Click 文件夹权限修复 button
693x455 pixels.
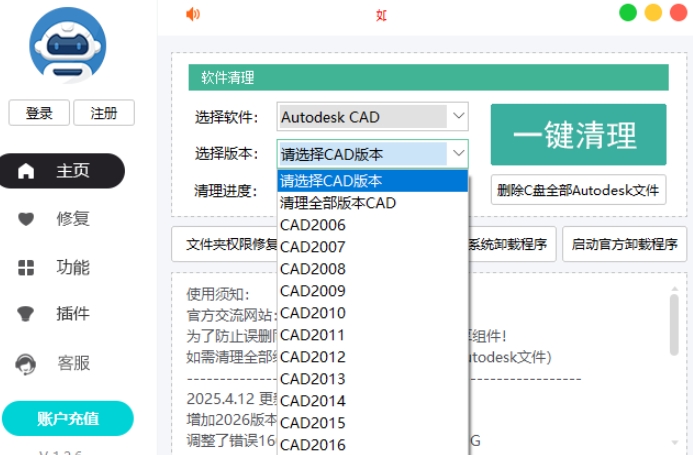click(x=225, y=244)
